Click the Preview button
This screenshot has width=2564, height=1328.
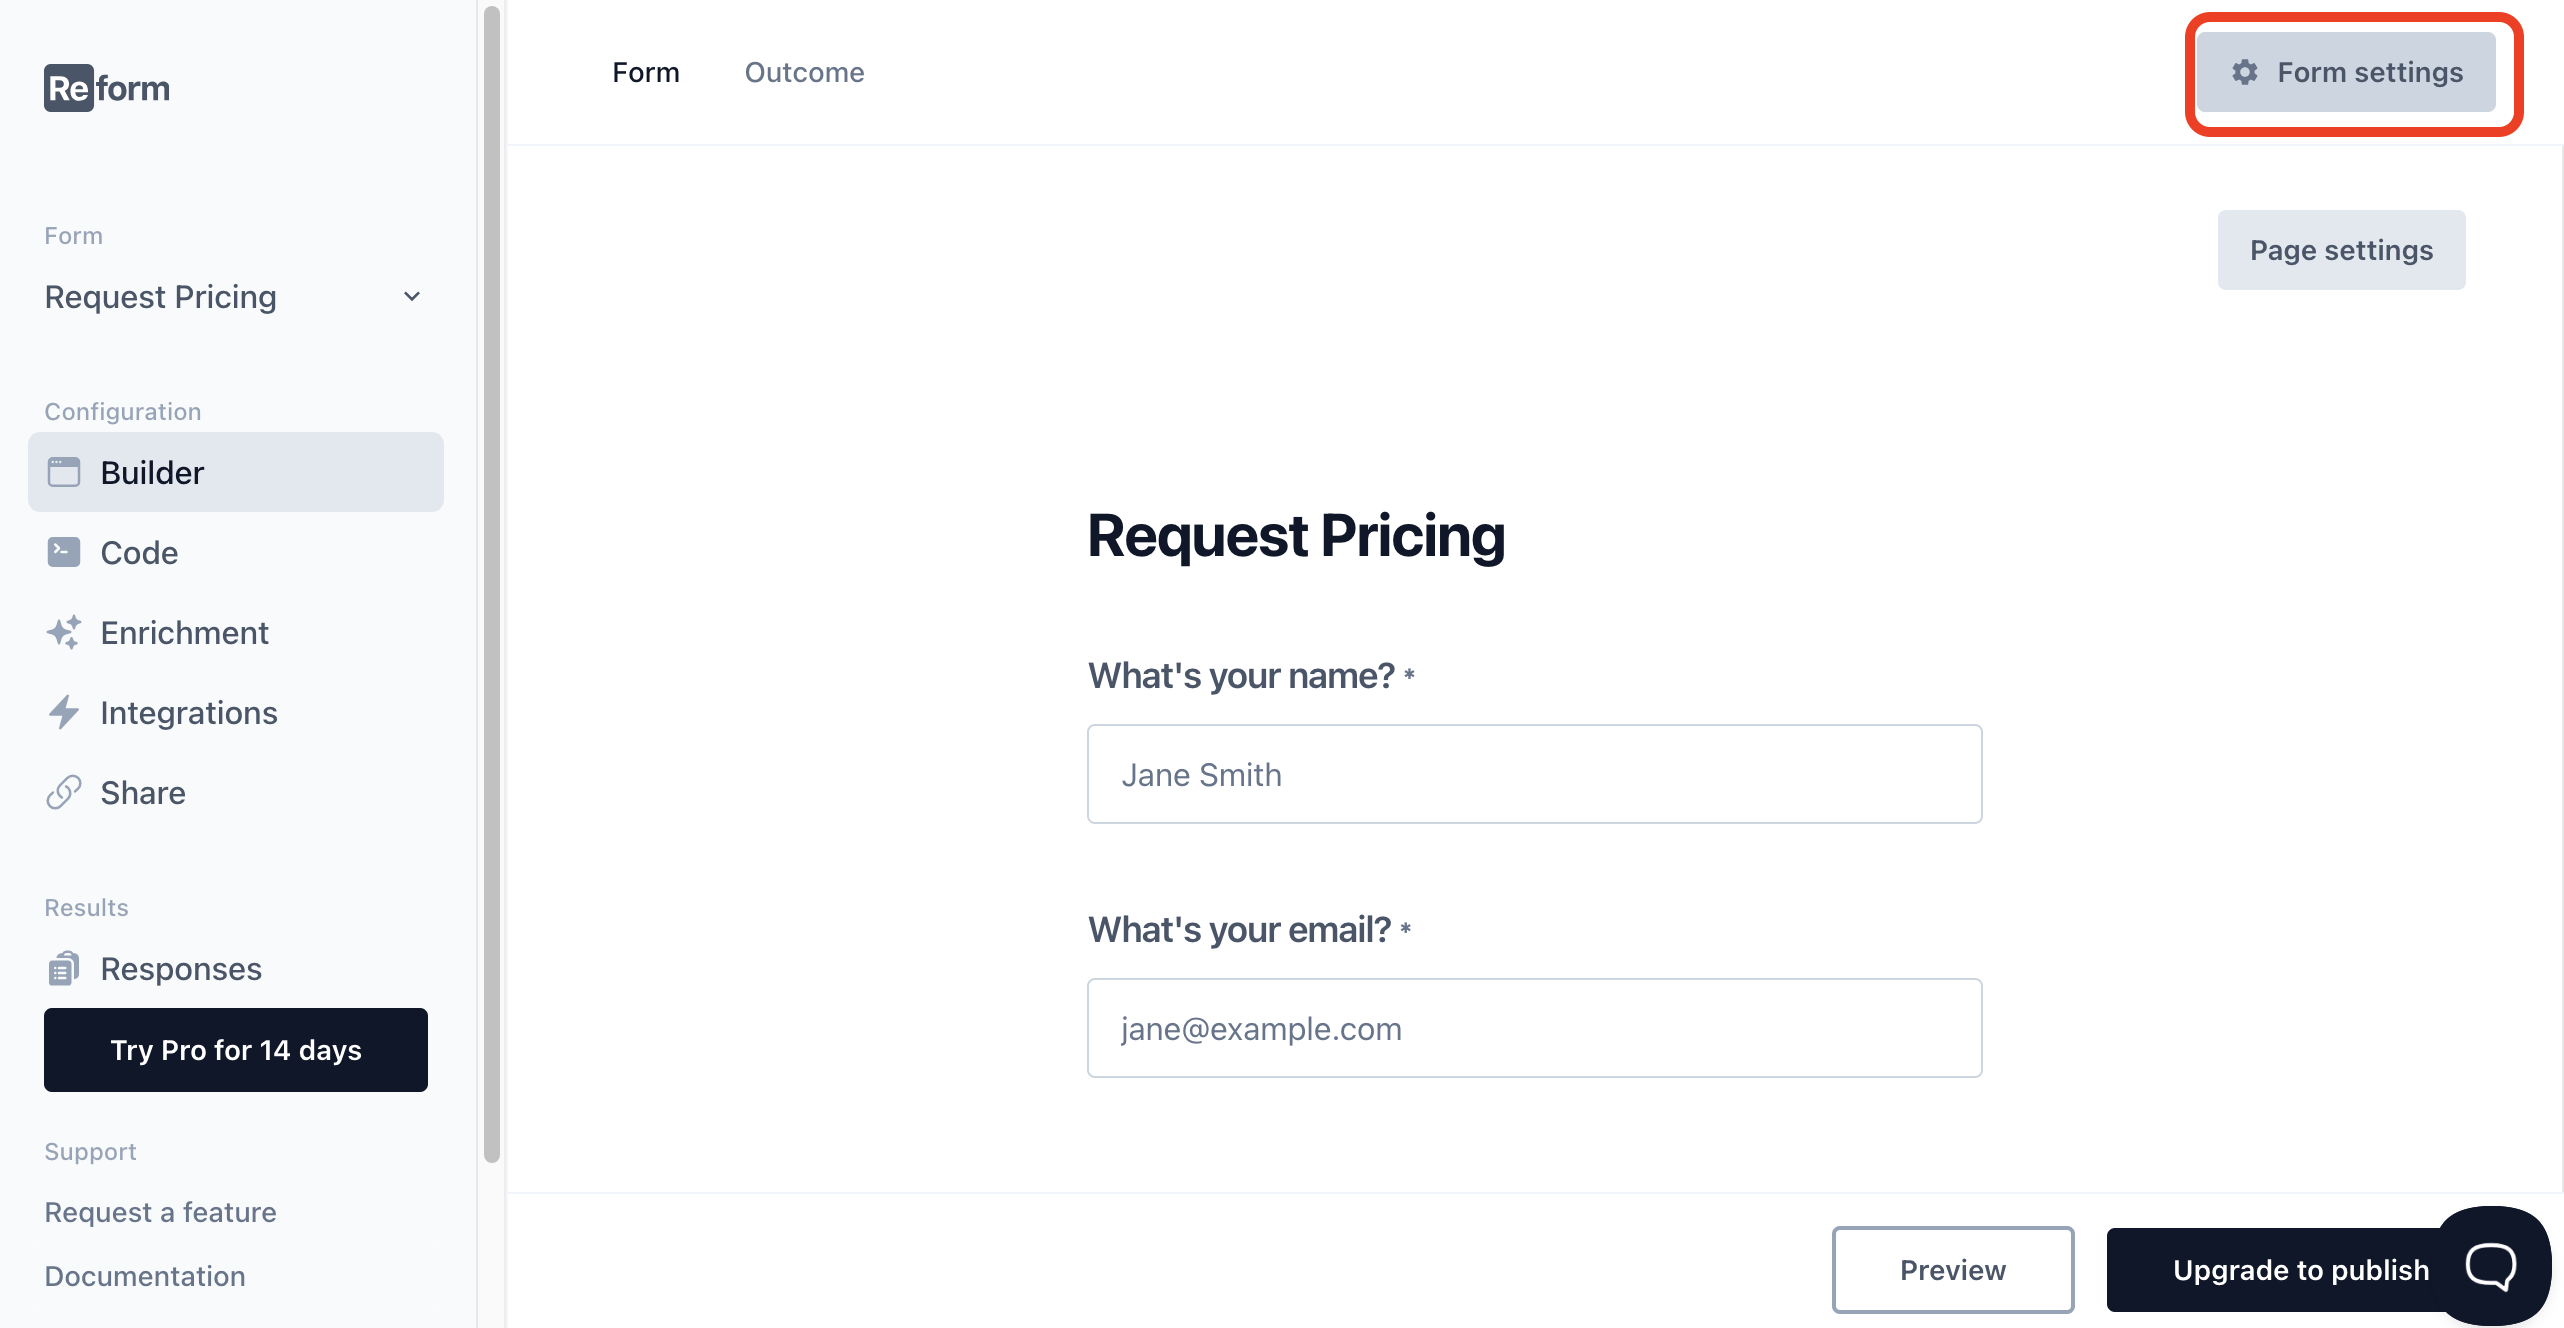point(1953,1270)
